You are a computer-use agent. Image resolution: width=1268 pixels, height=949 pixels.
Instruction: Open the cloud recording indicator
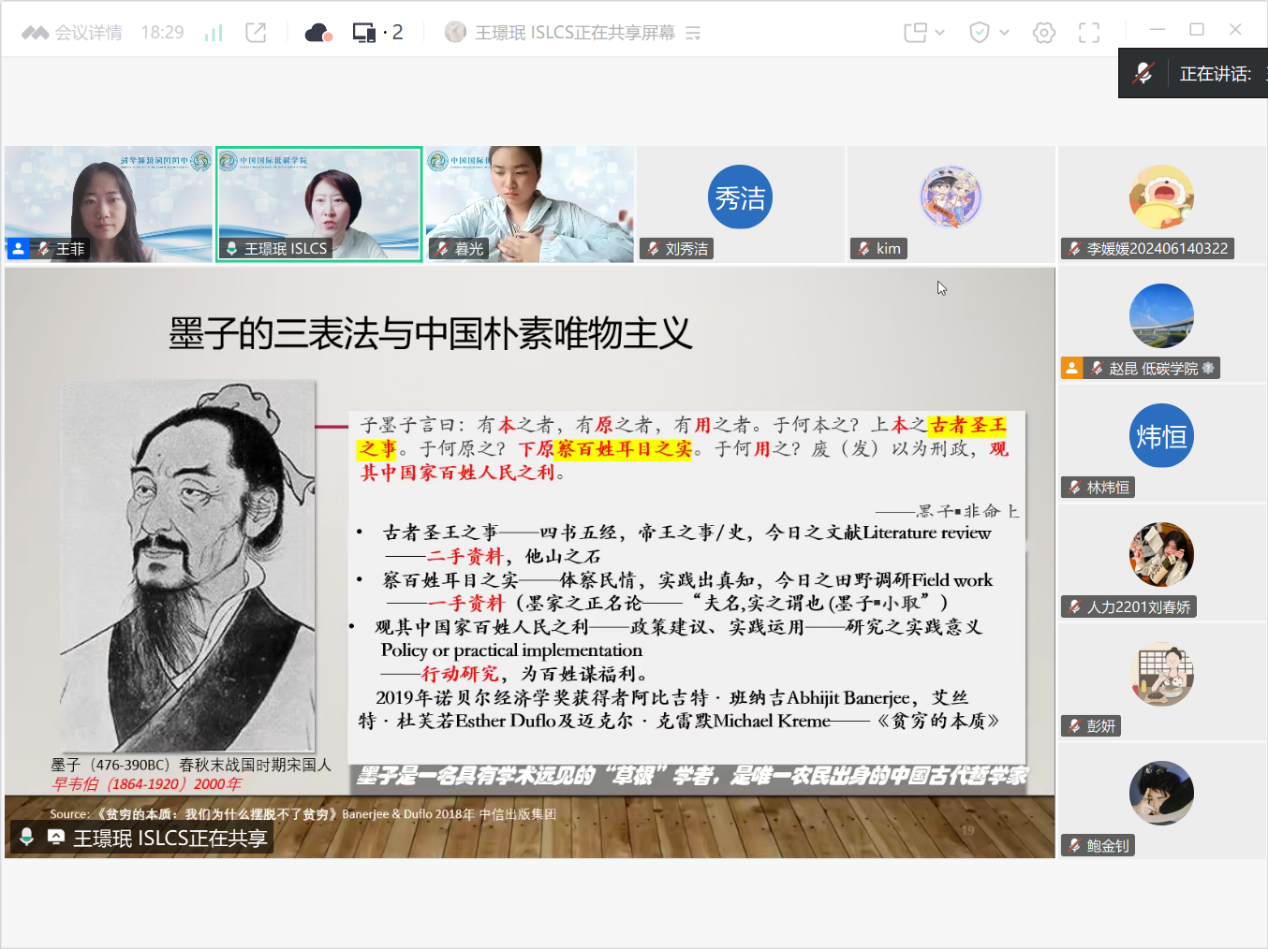(318, 33)
